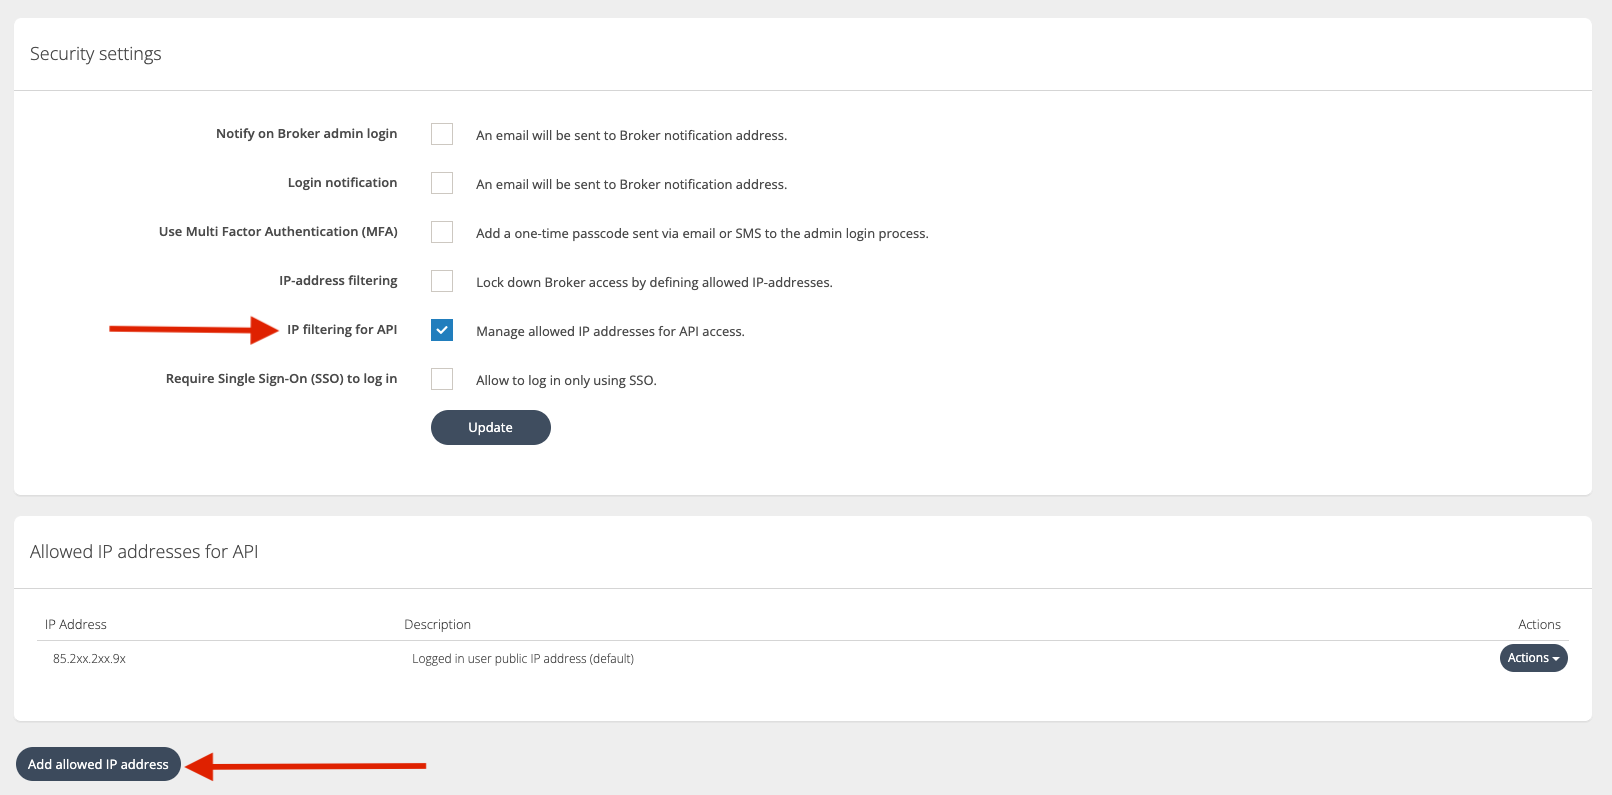The width and height of the screenshot is (1612, 795).
Task: Click the 'Allowed IP addresses for API' heading
Action: click(x=144, y=552)
